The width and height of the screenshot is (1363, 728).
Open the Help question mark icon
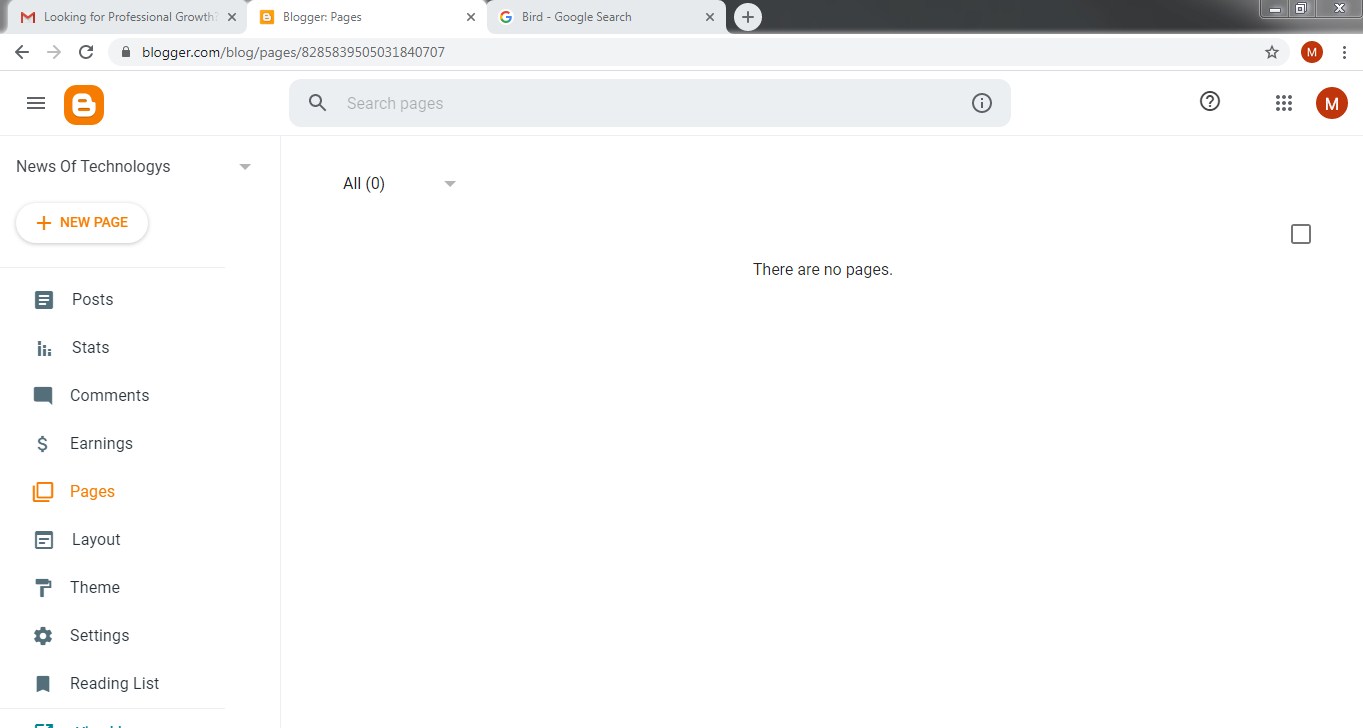1210,101
